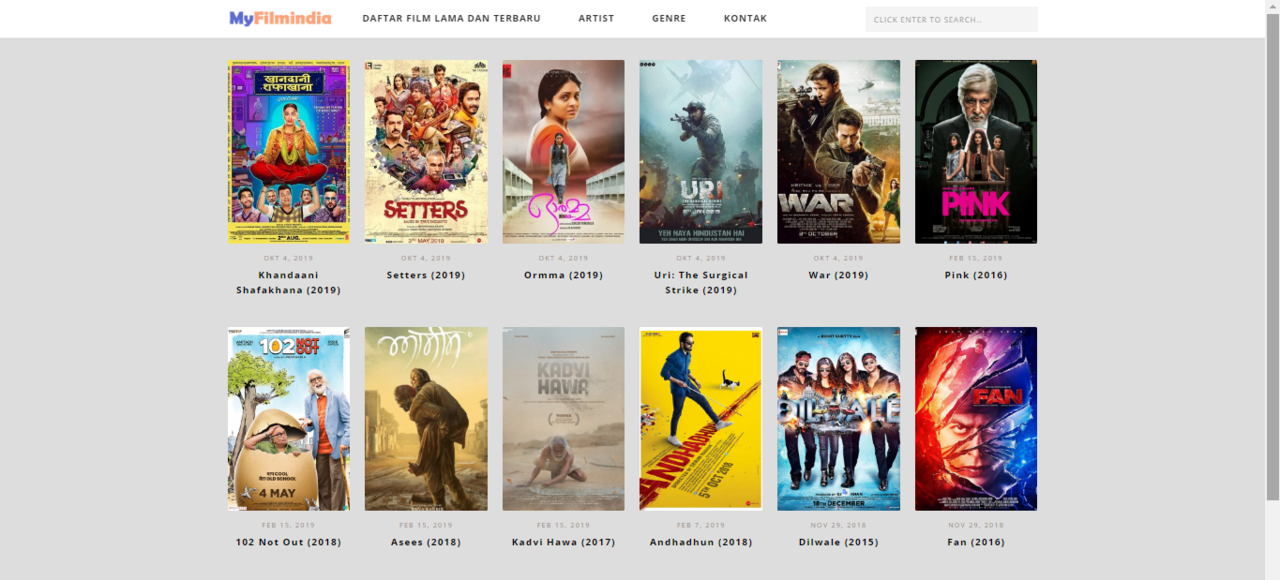Viewport: 1280px width, 580px height.
Task: View the Asees movie poster
Action: (x=426, y=419)
